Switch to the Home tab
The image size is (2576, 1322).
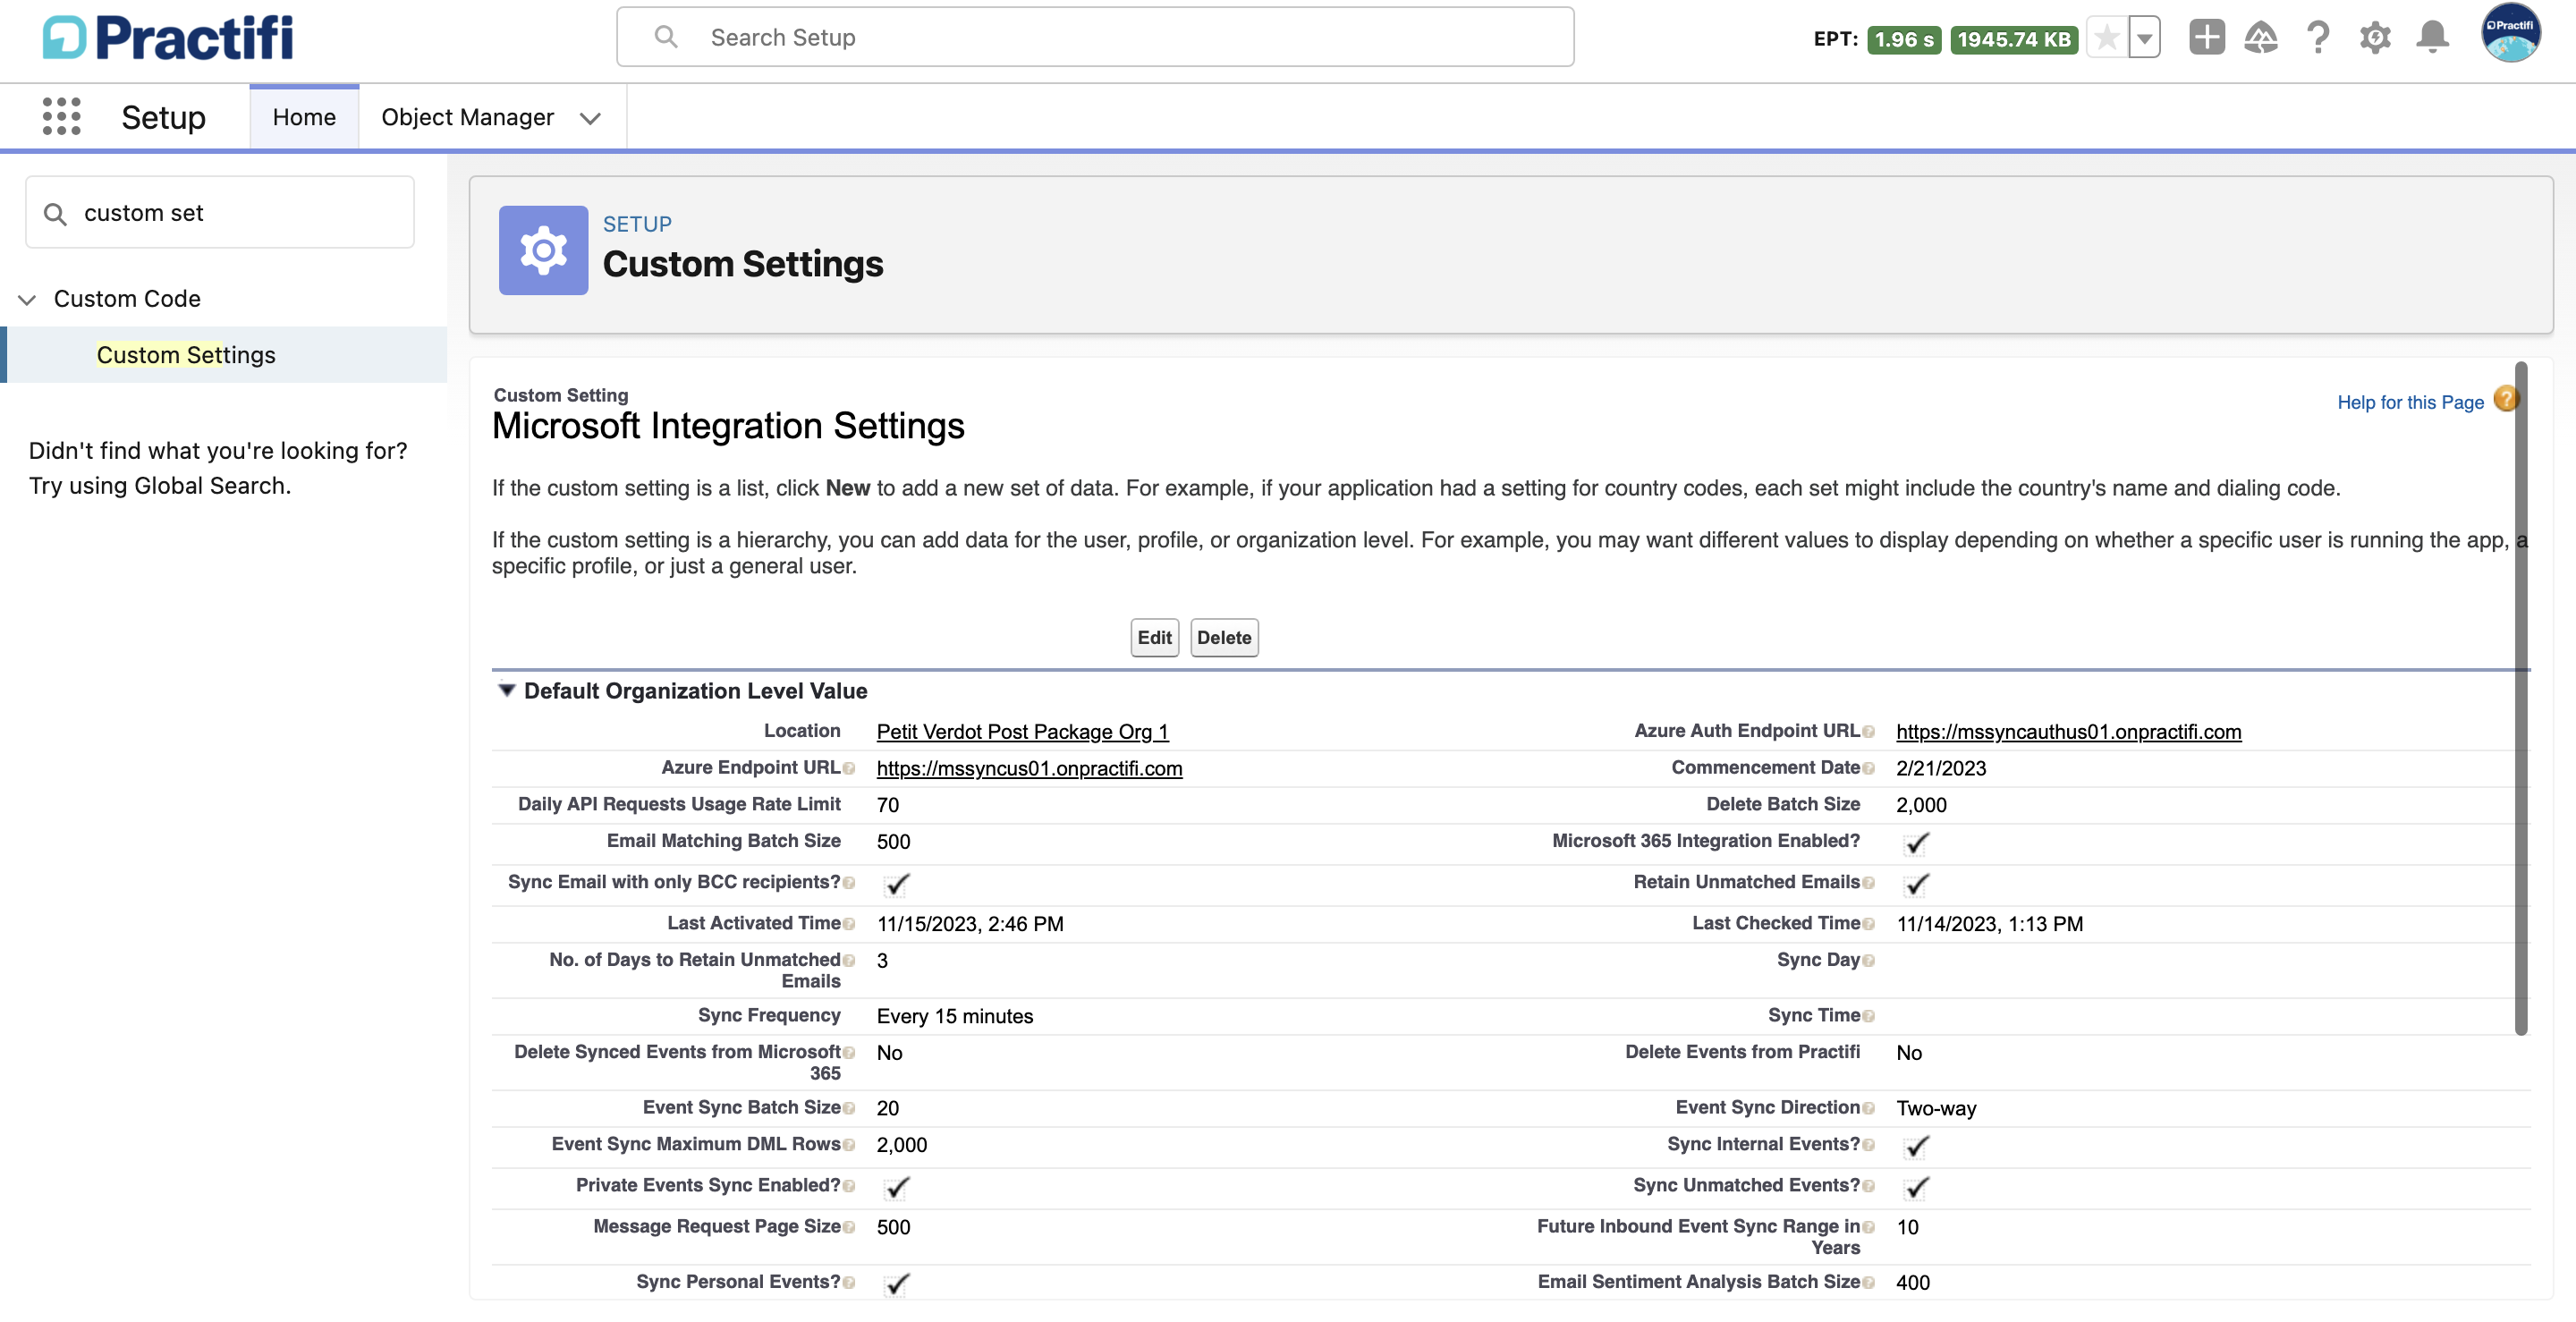pyautogui.click(x=304, y=117)
